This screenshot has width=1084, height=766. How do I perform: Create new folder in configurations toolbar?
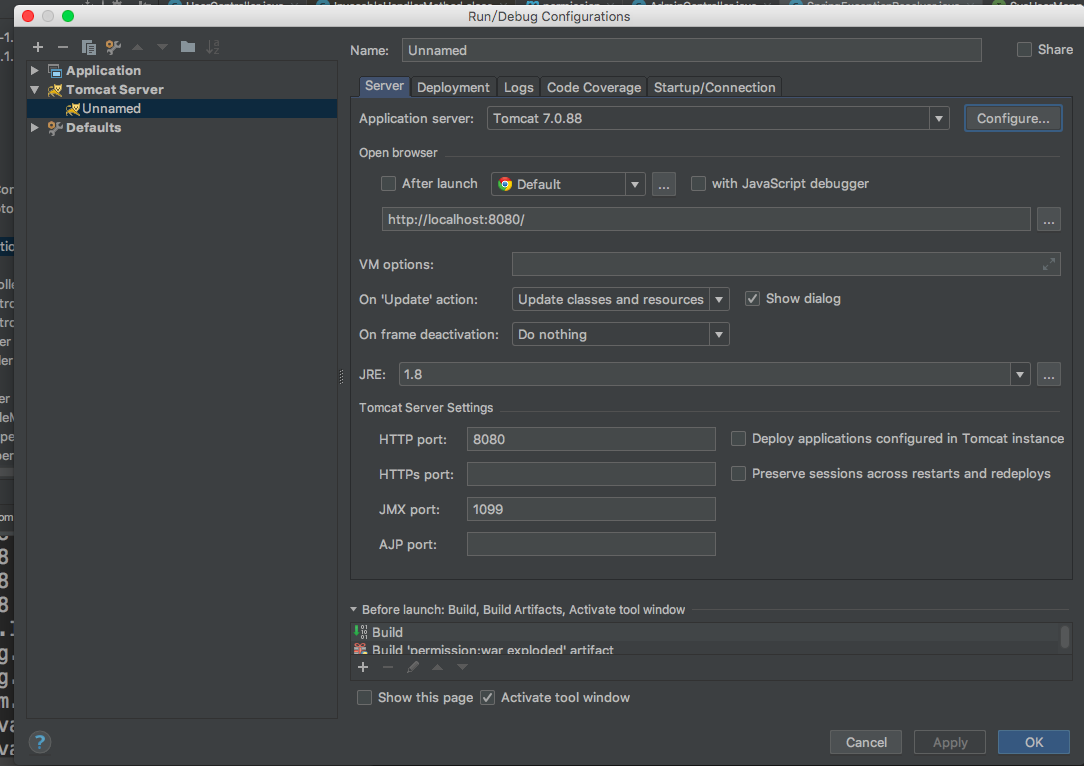tap(187, 47)
